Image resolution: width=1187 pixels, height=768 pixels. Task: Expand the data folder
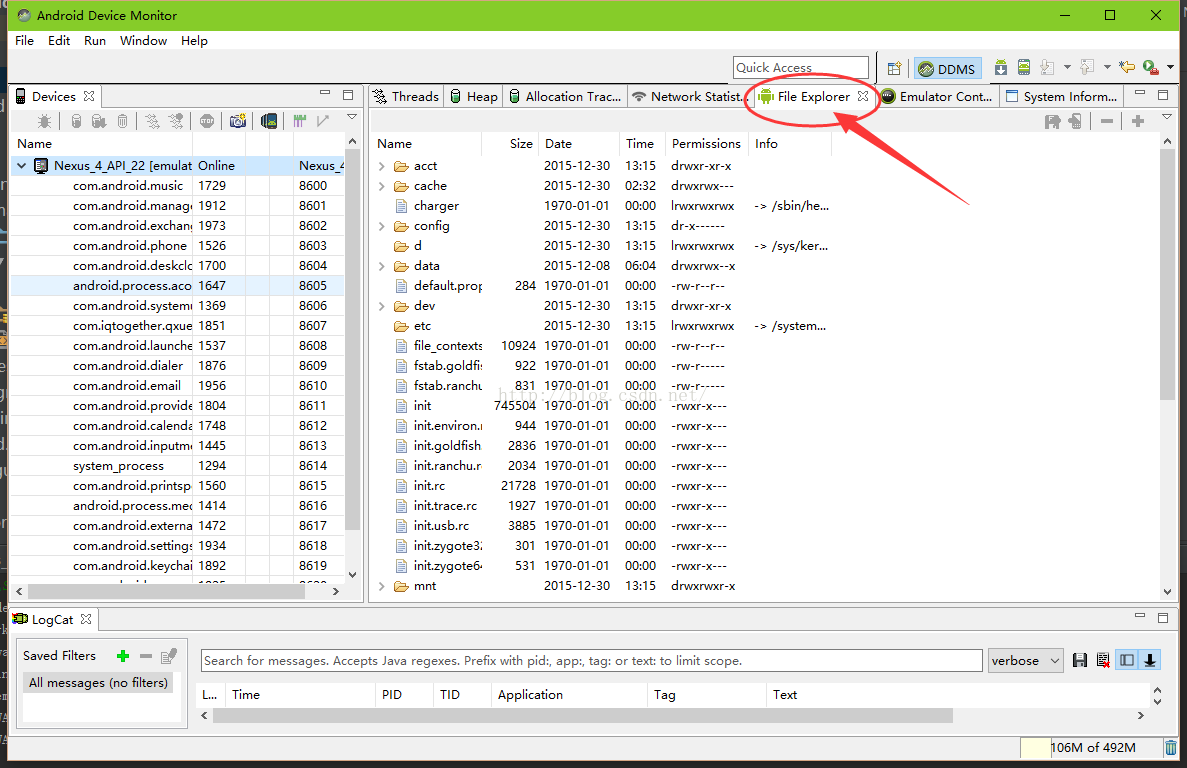[382, 266]
